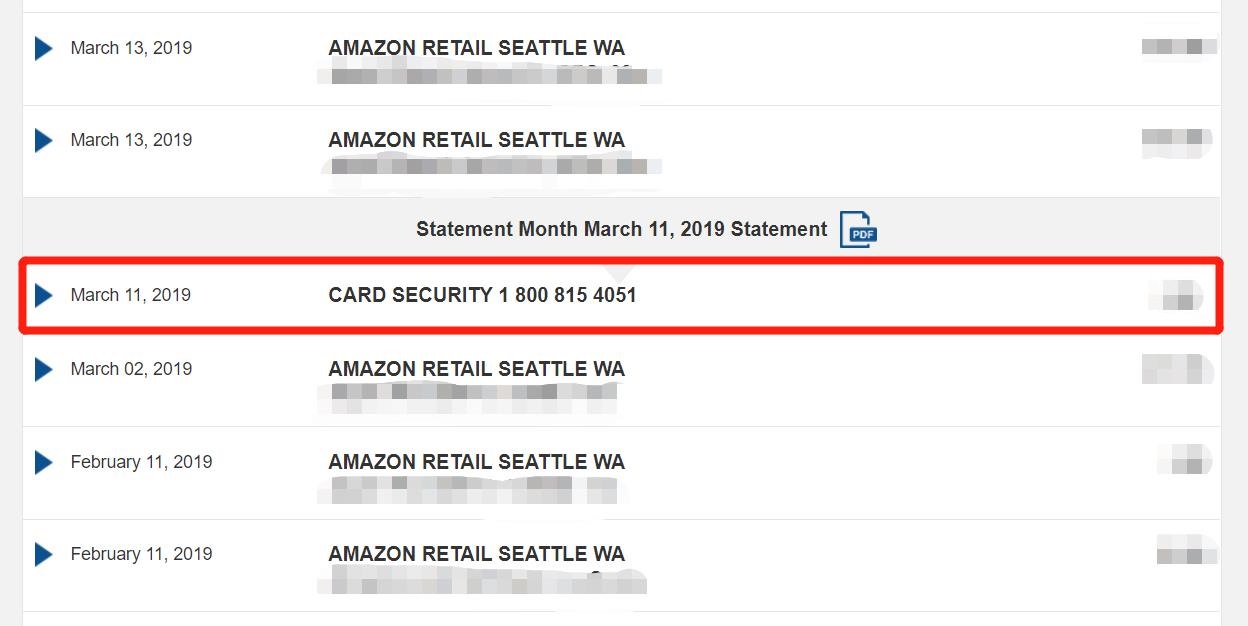
Task: Open the March 11, 2019 statement PDF icon
Action: tap(858, 230)
